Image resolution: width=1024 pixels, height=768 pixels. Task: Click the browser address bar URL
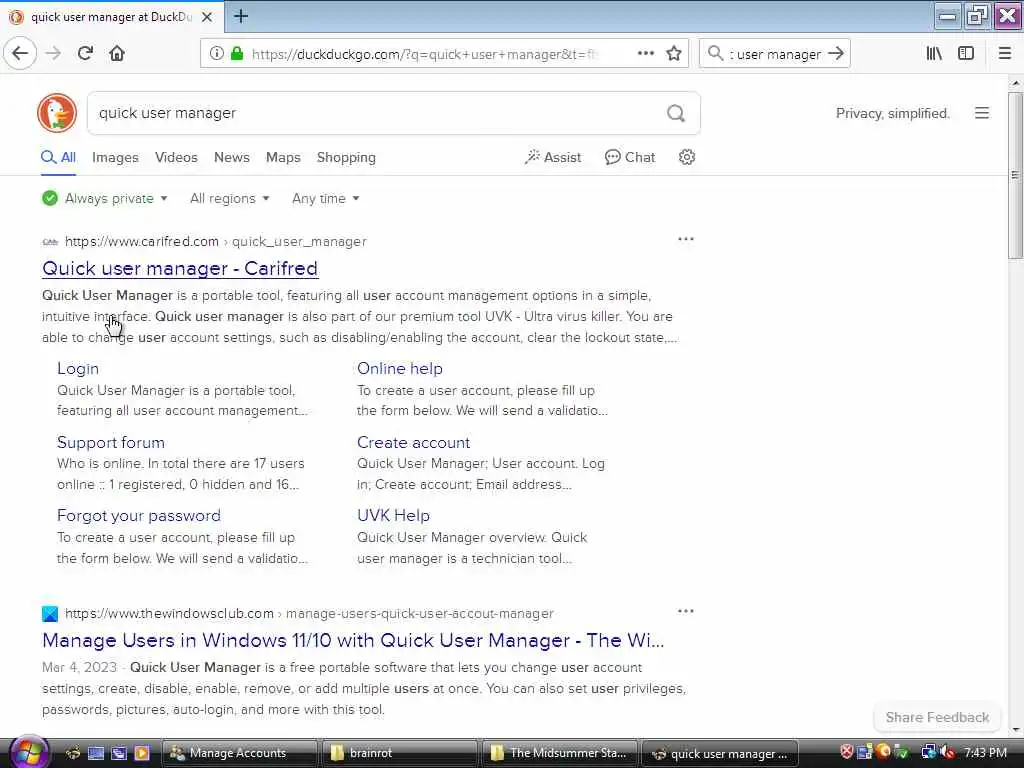pyautogui.click(x=424, y=54)
